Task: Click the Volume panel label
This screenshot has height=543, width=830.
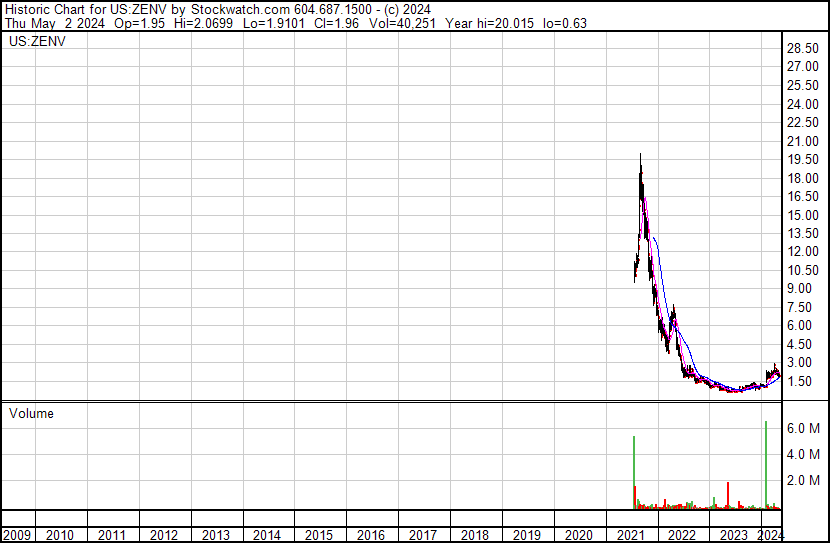Action: 31,413
